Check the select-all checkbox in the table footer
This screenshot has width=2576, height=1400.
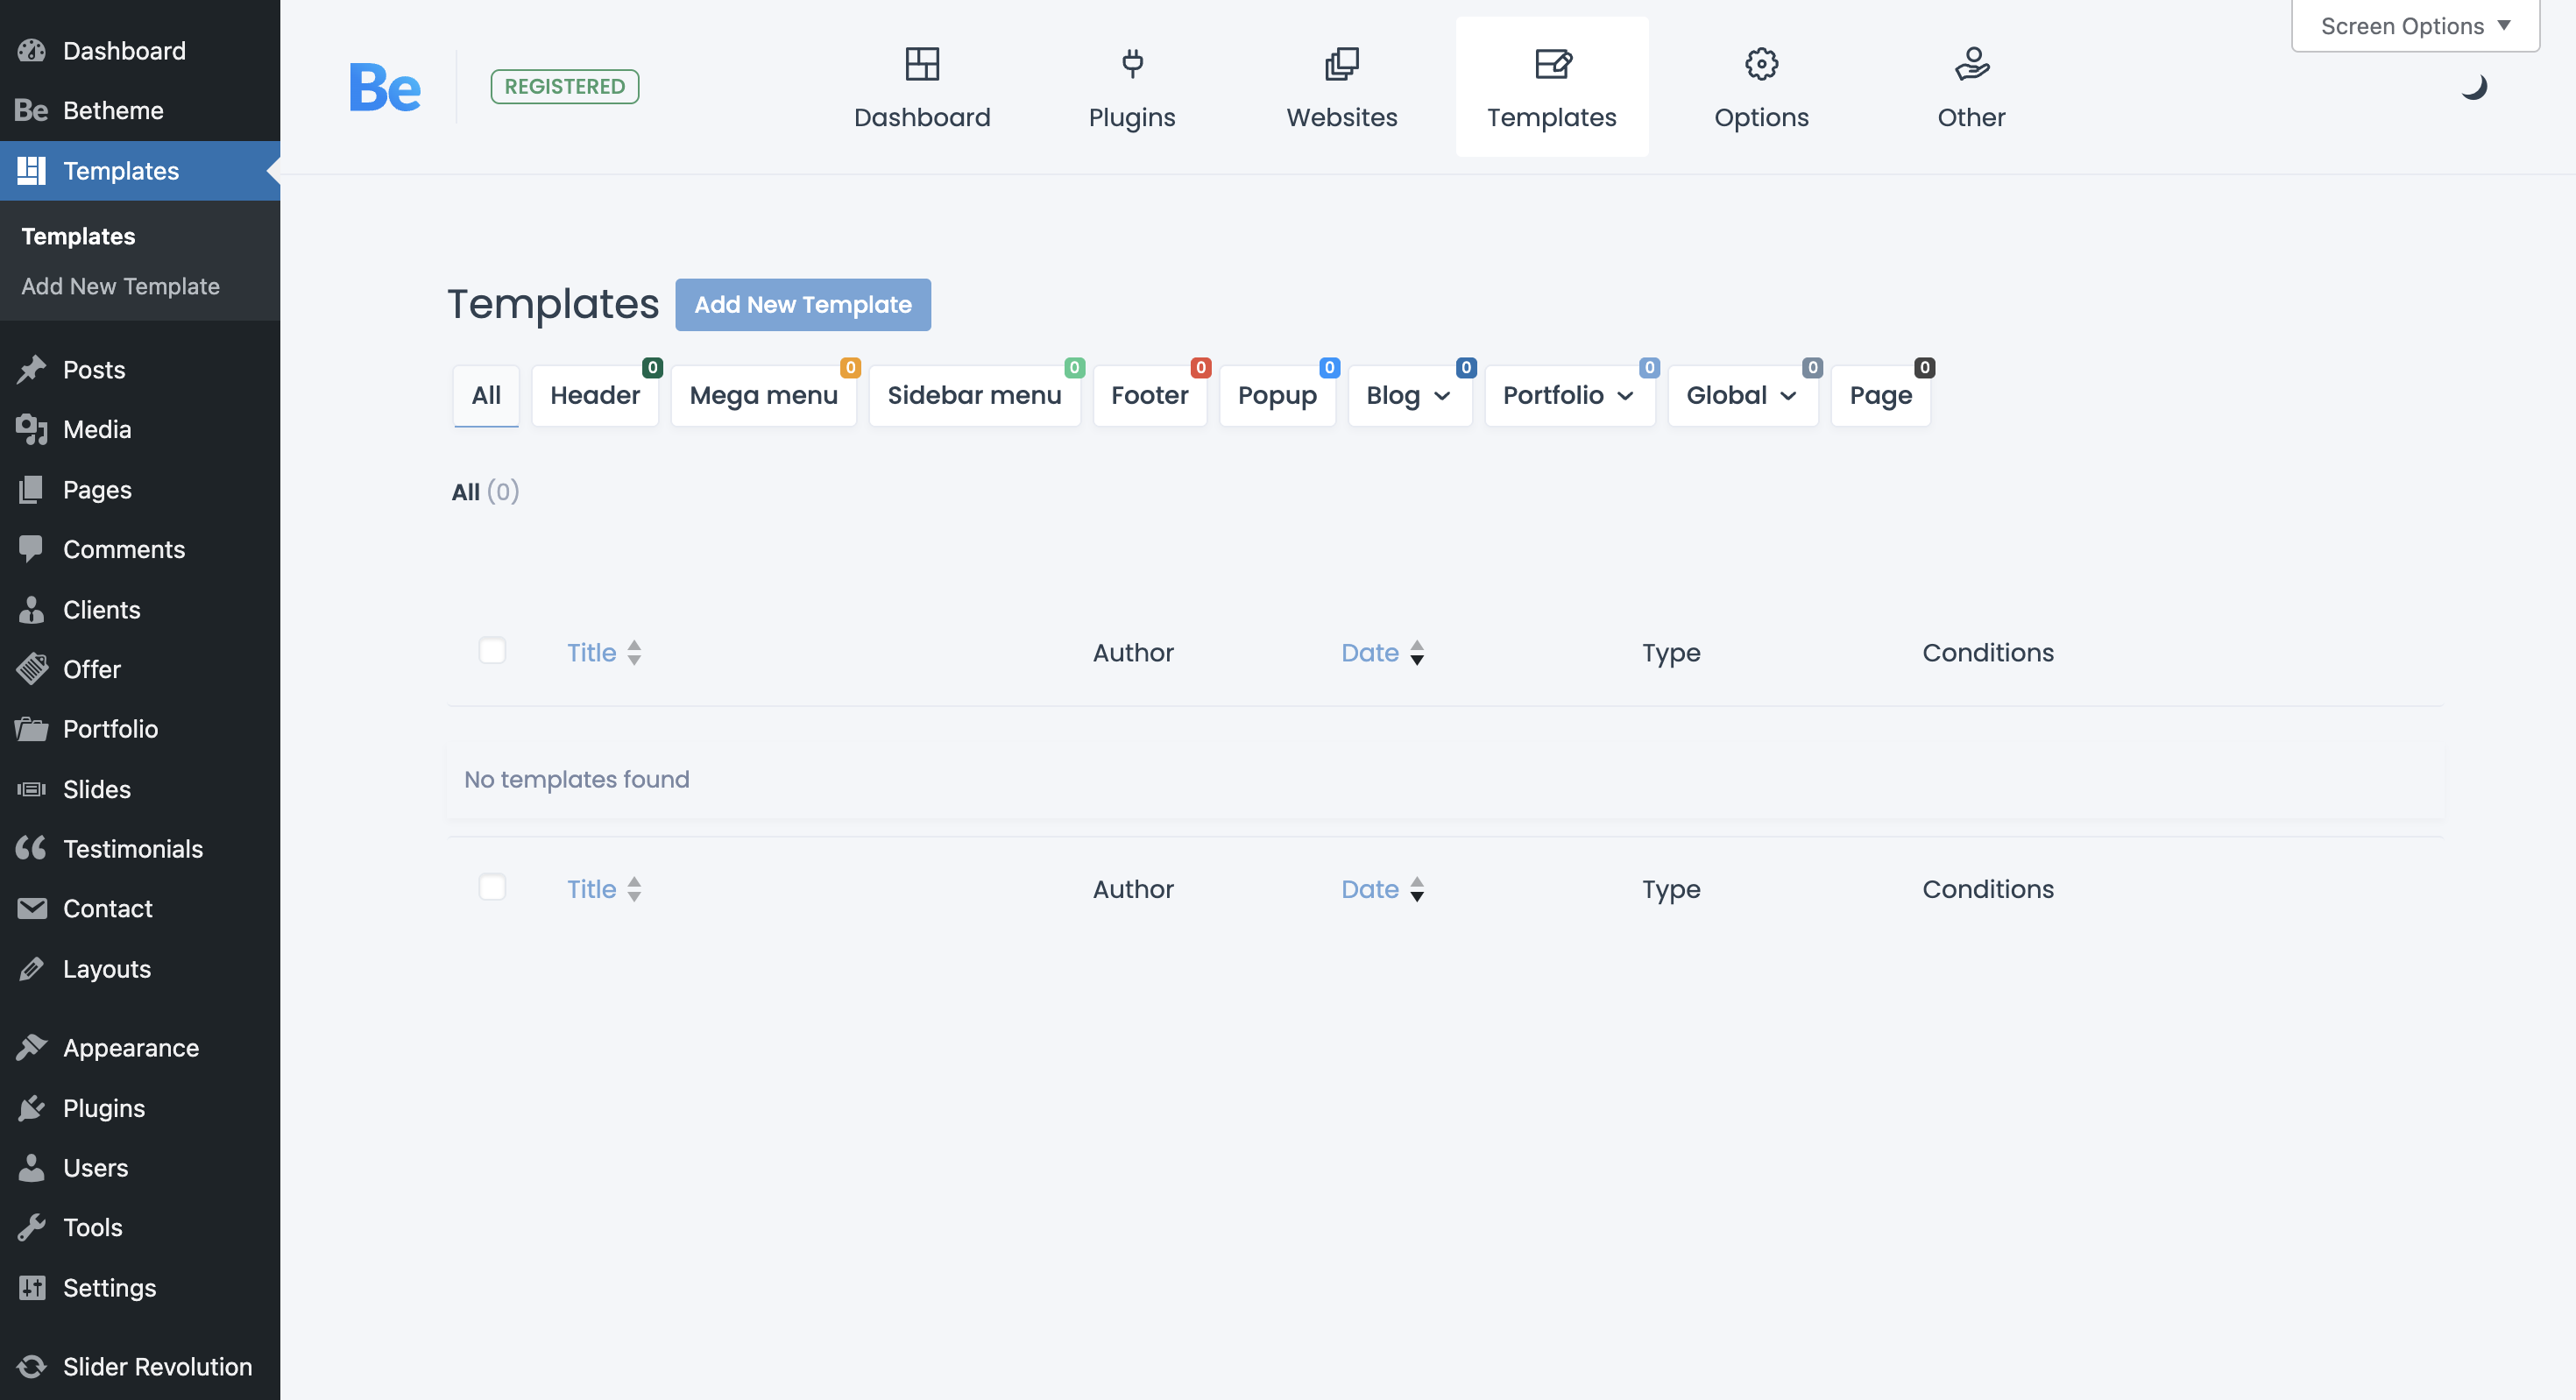coord(492,887)
